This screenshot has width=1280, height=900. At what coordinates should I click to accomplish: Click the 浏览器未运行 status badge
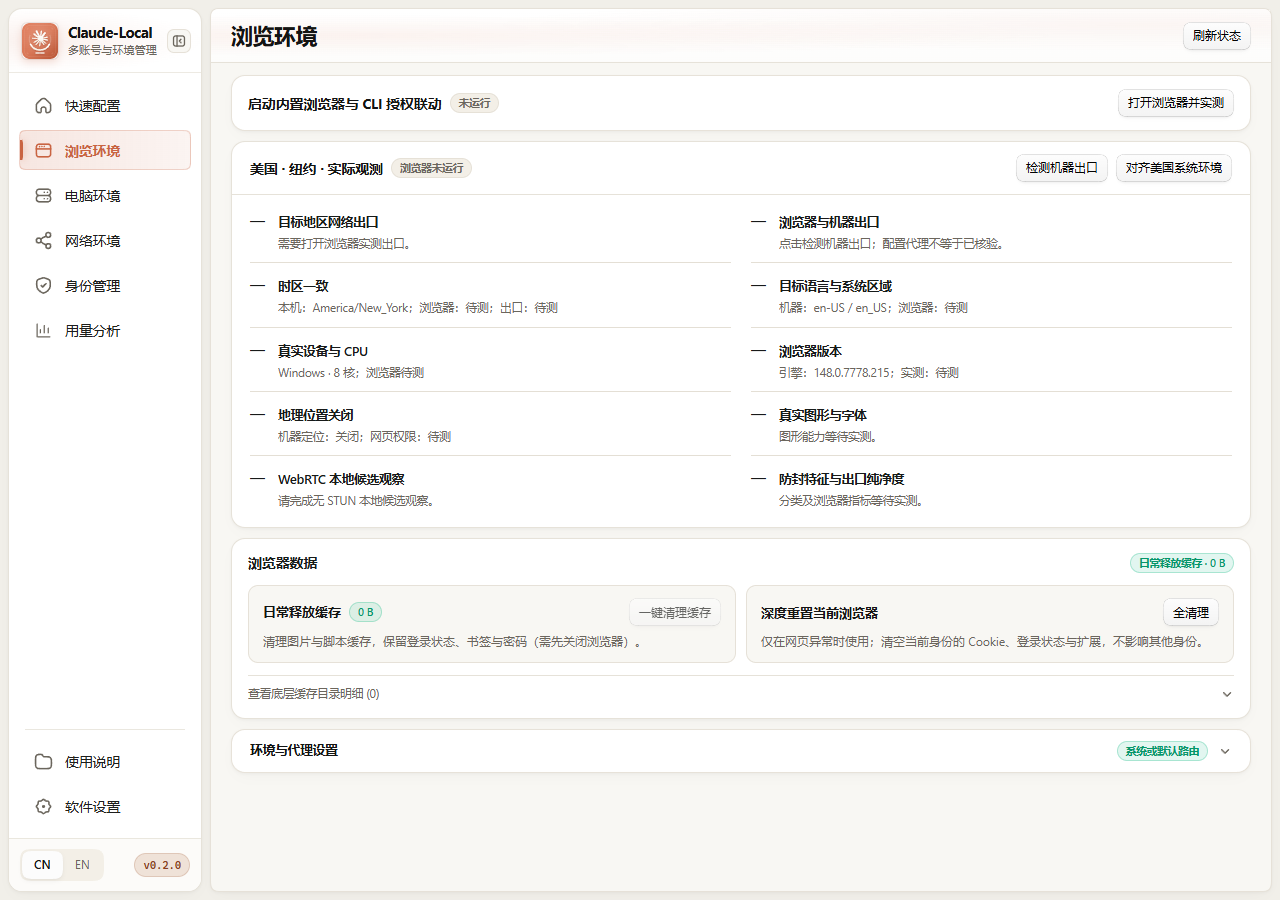(431, 168)
